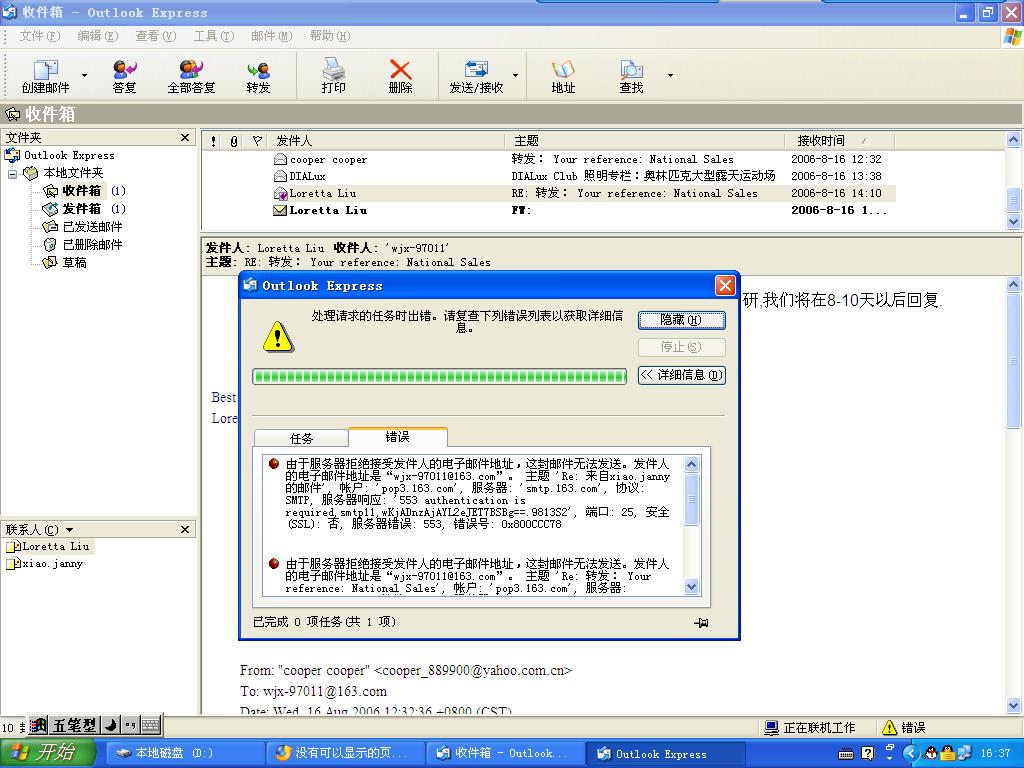Open the dropdown arrow next to 创建邮件
The image size is (1024, 768).
click(84, 76)
